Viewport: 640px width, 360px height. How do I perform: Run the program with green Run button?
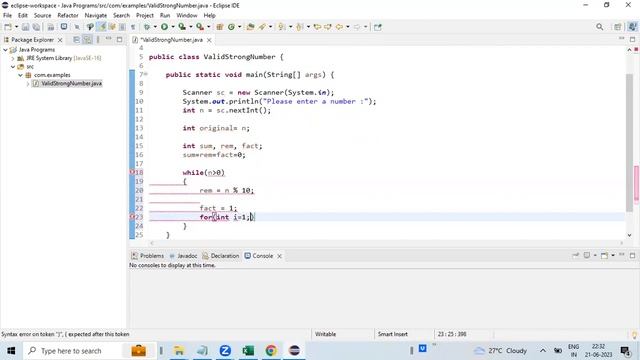tap(164, 27)
